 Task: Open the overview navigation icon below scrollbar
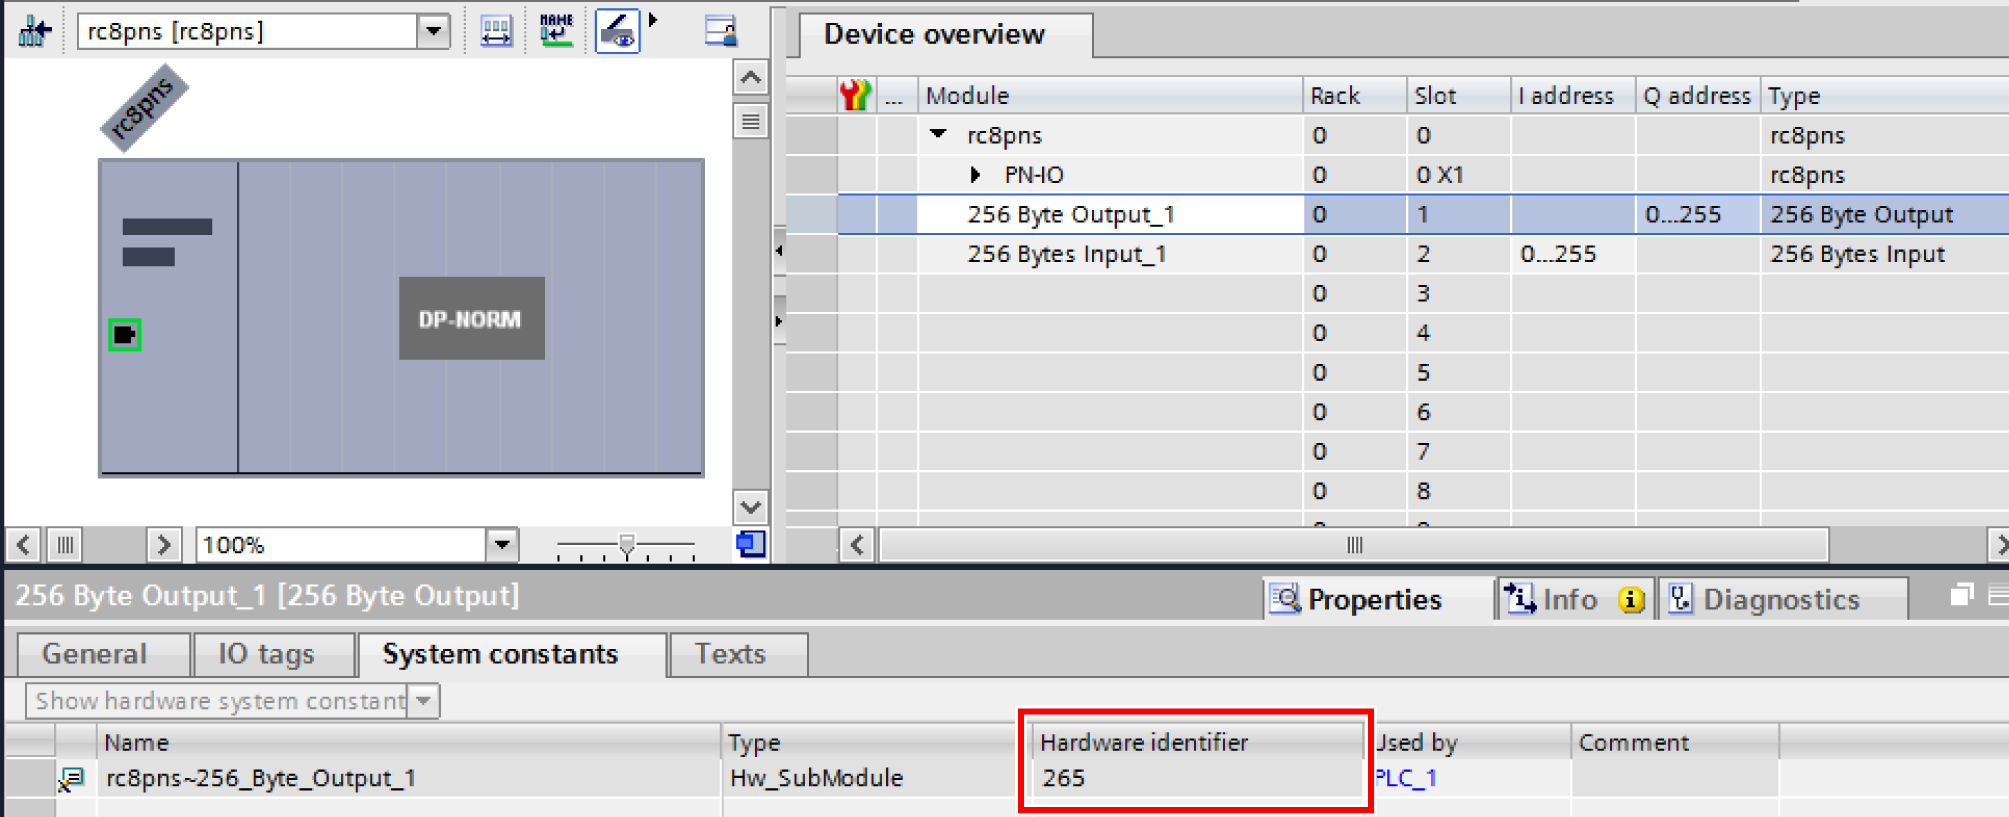click(x=750, y=544)
